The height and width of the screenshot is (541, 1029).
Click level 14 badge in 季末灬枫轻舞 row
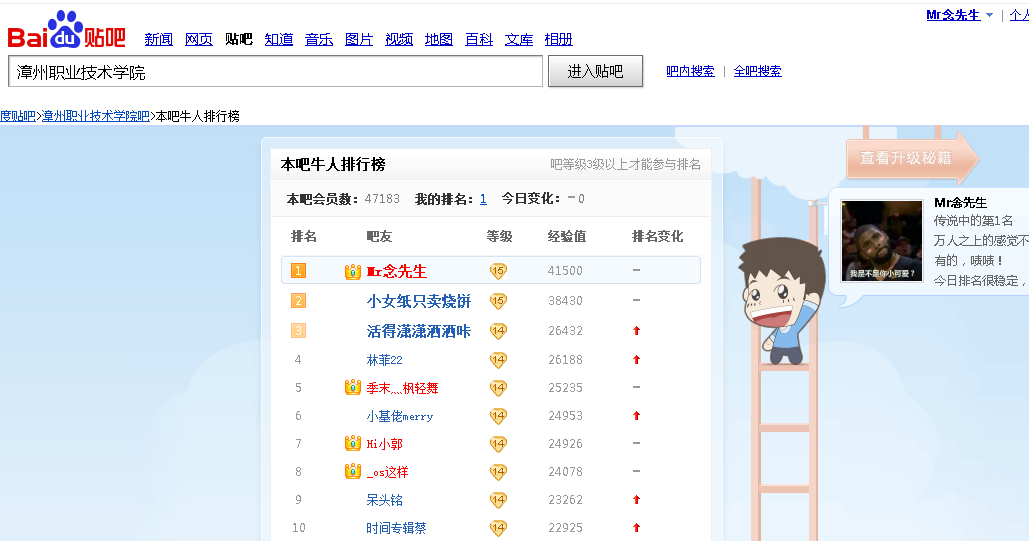pyautogui.click(x=498, y=388)
